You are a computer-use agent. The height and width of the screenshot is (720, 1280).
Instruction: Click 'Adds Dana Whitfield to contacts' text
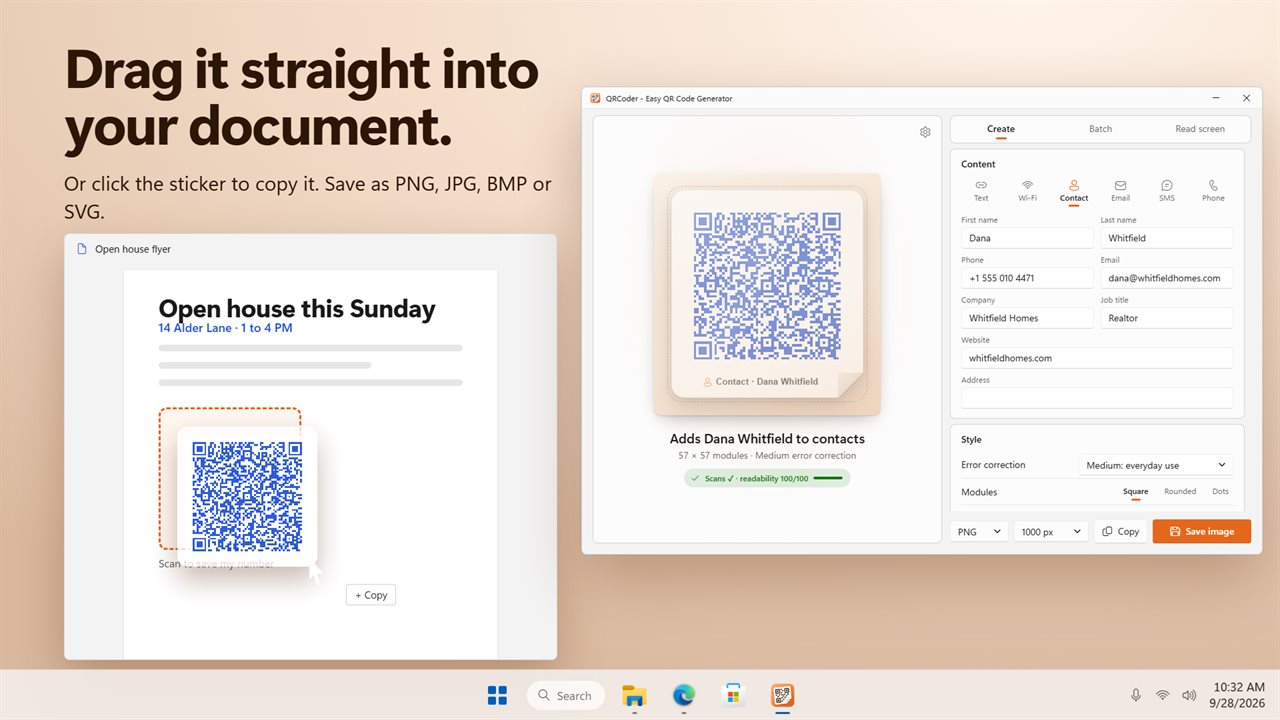coord(767,439)
